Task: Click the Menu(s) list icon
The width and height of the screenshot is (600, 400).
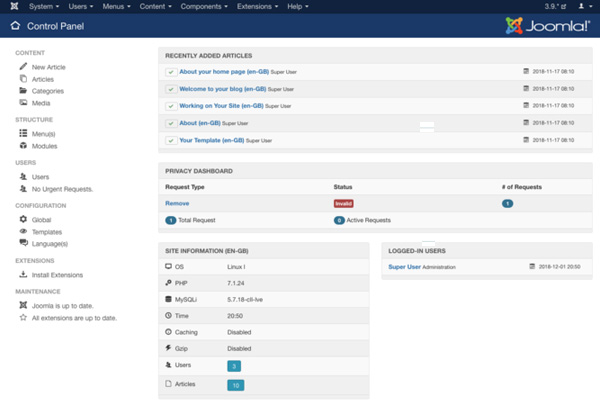Action: [x=23, y=133]
